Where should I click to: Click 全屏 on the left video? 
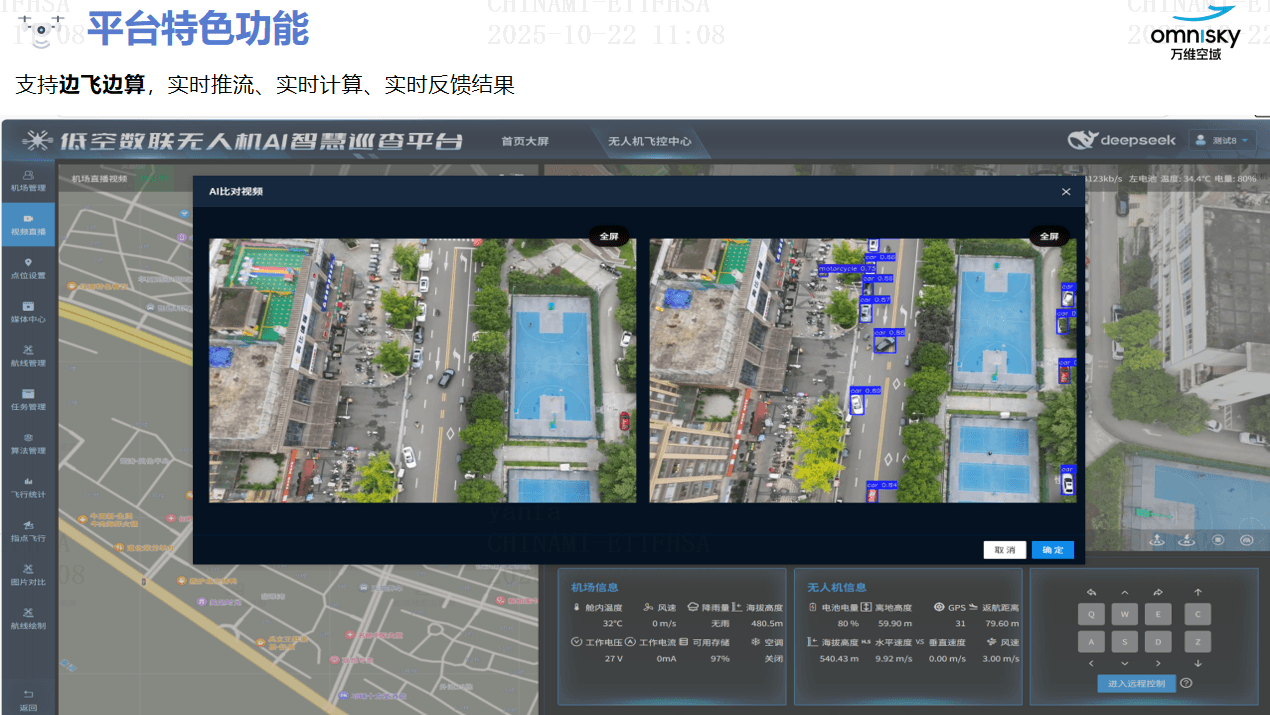tap(609, 237)
